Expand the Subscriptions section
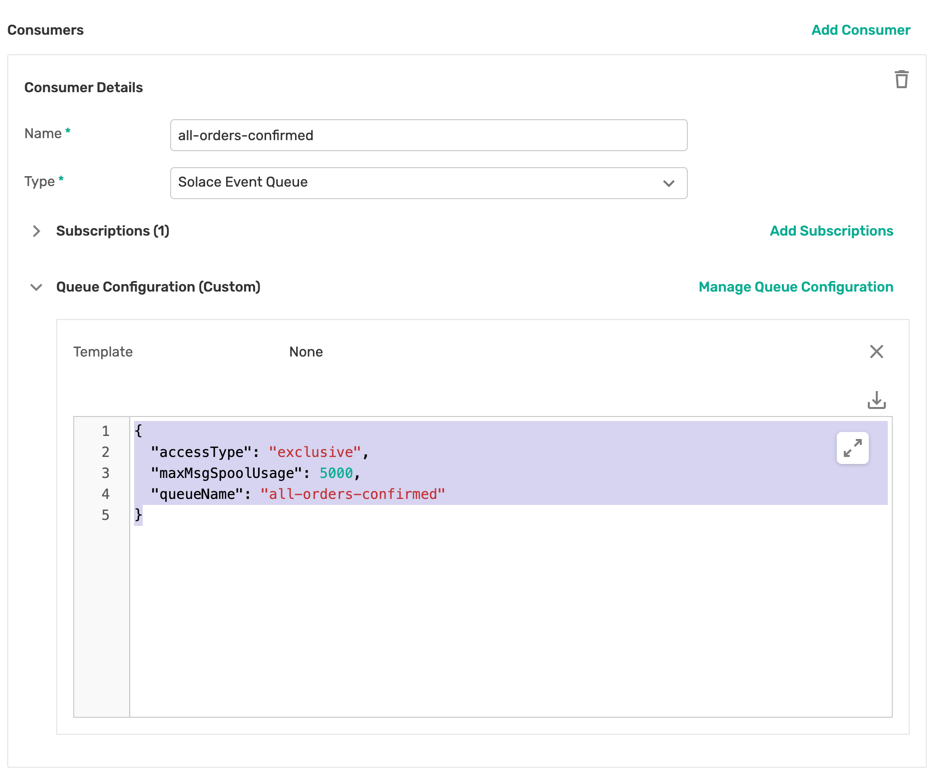932x776 pixels. (36, 230)
